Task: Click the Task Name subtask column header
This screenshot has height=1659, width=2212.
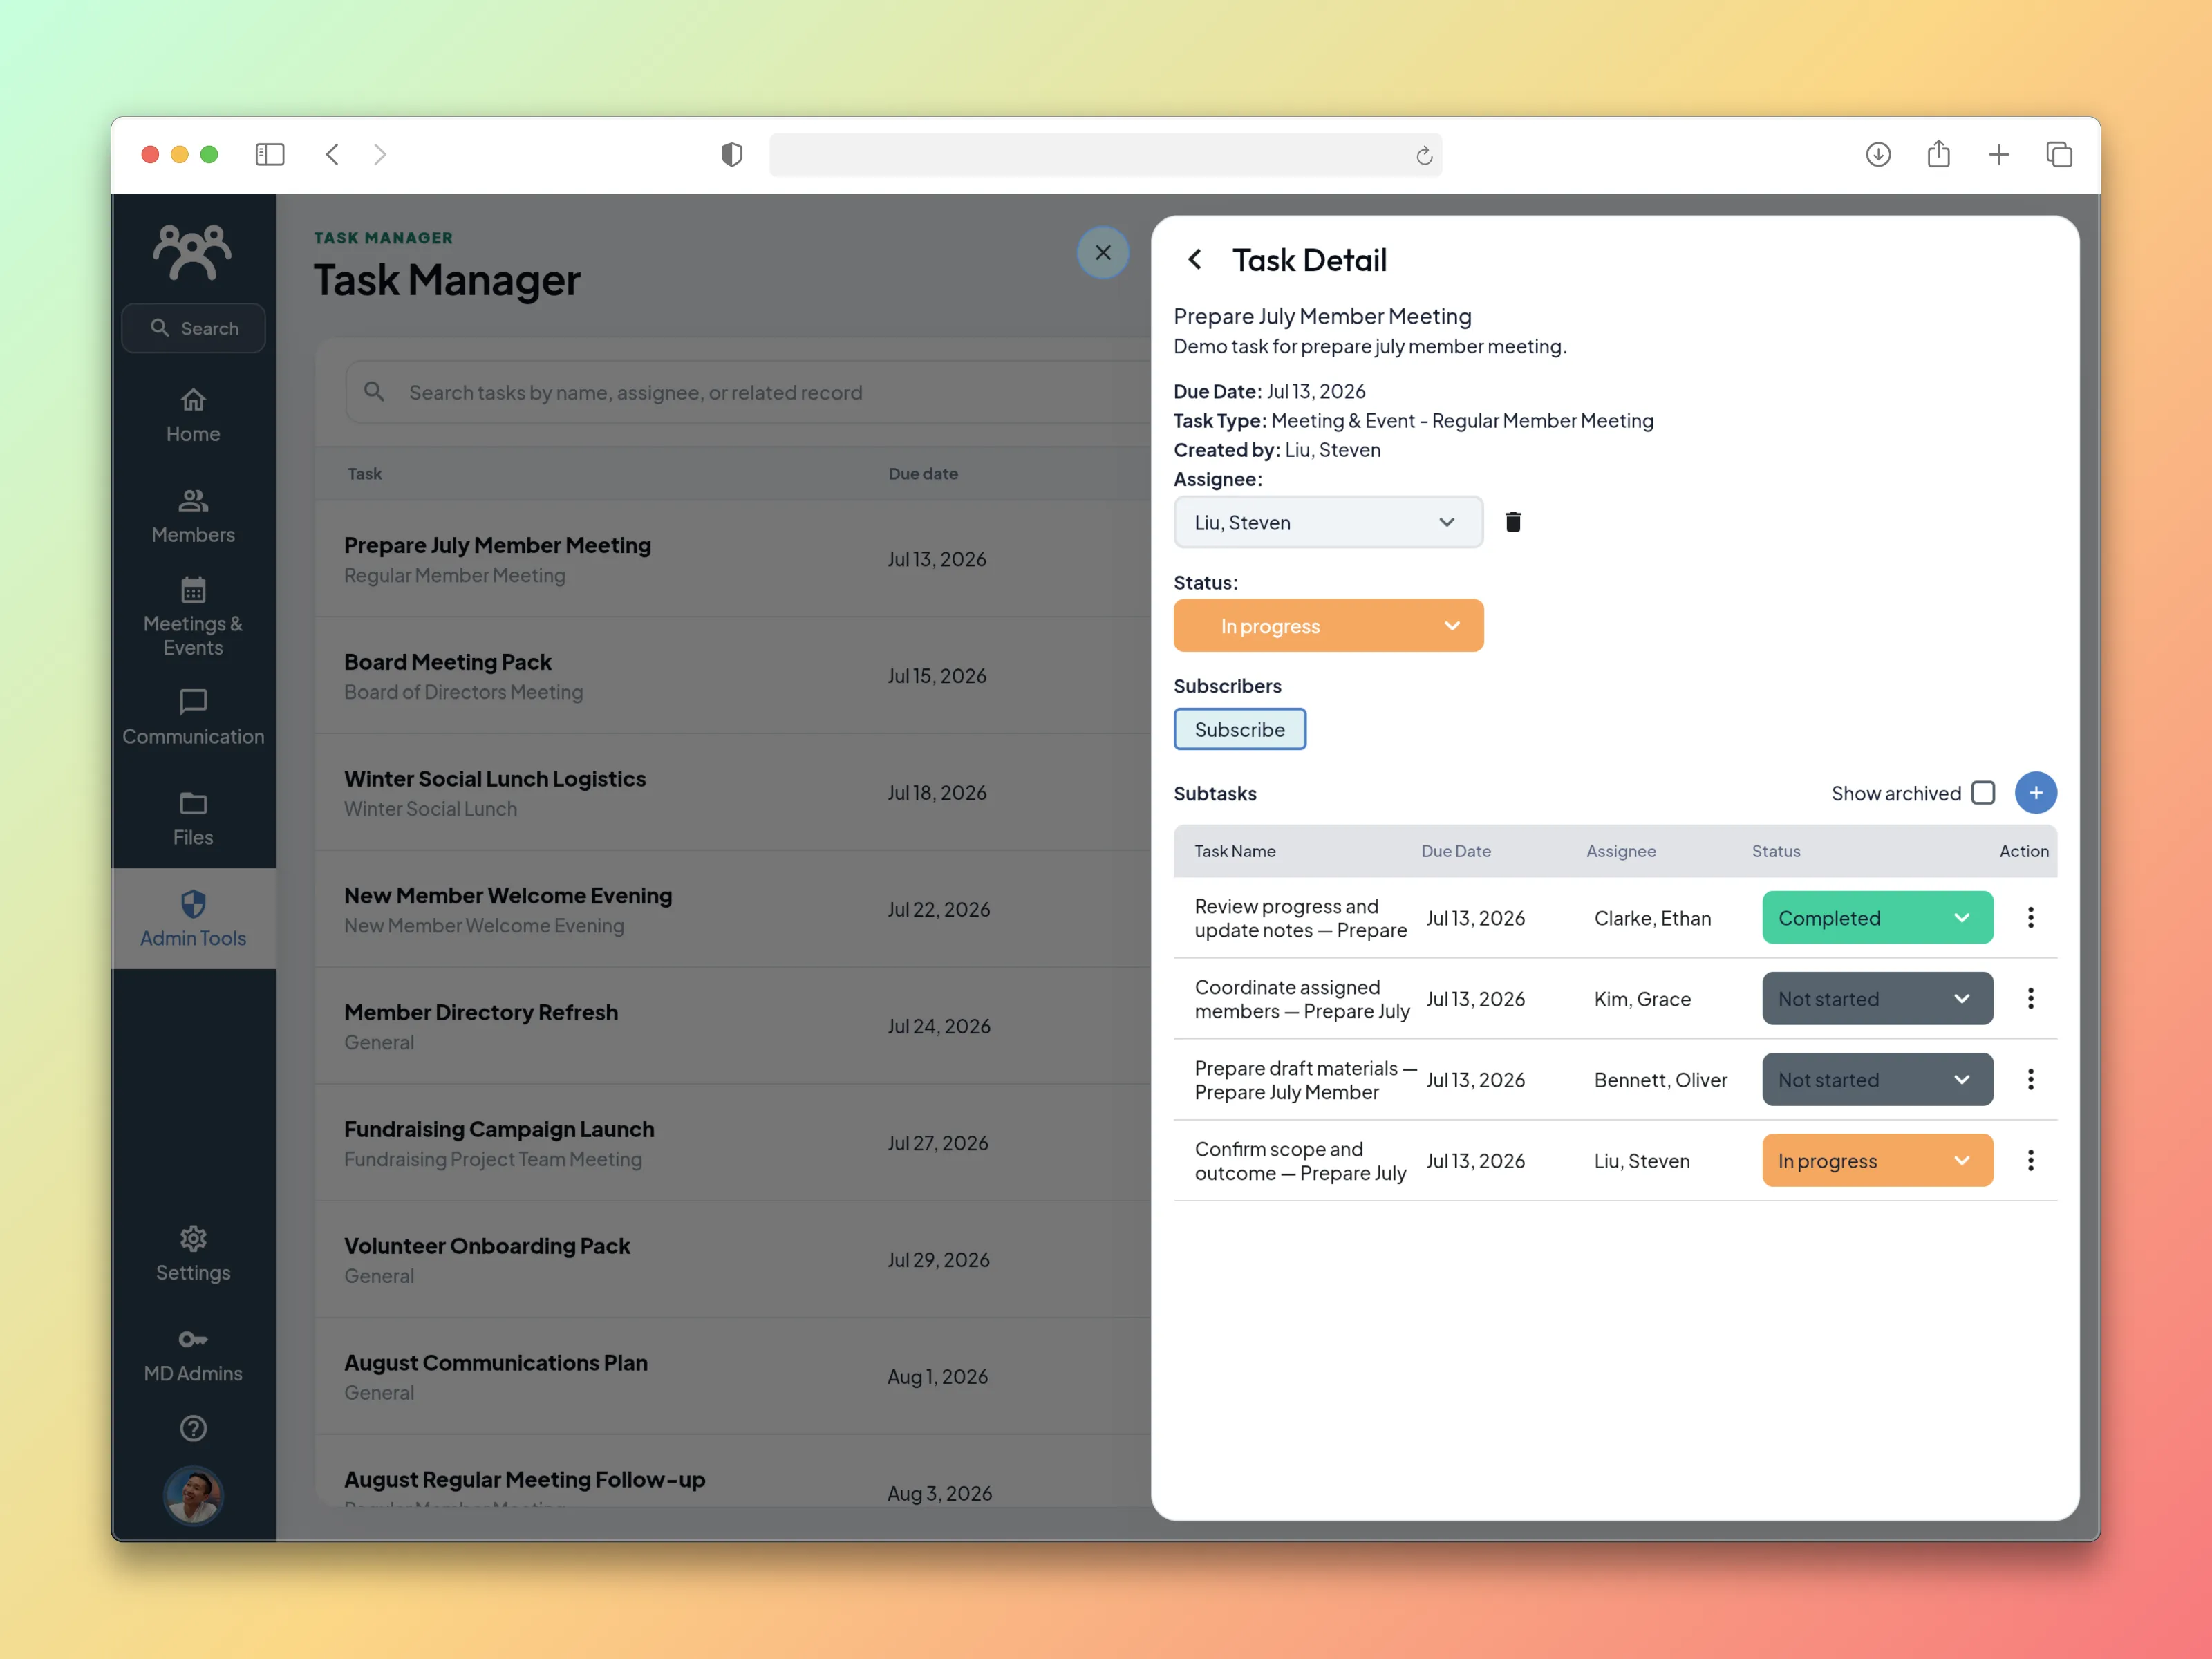Action: click(1235, 851)
